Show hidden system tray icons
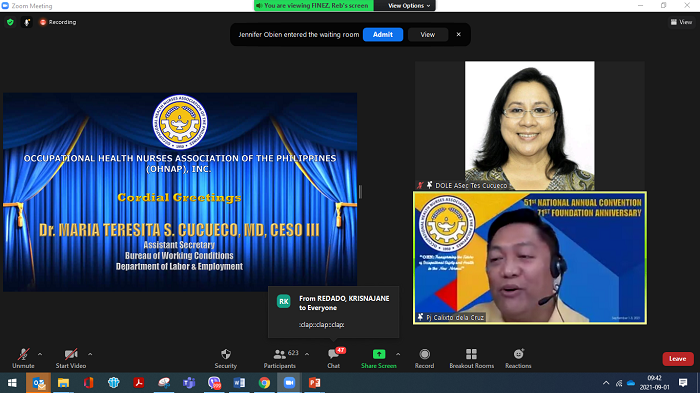This screenshot has height=393, width=700. (x=606, y=383)
